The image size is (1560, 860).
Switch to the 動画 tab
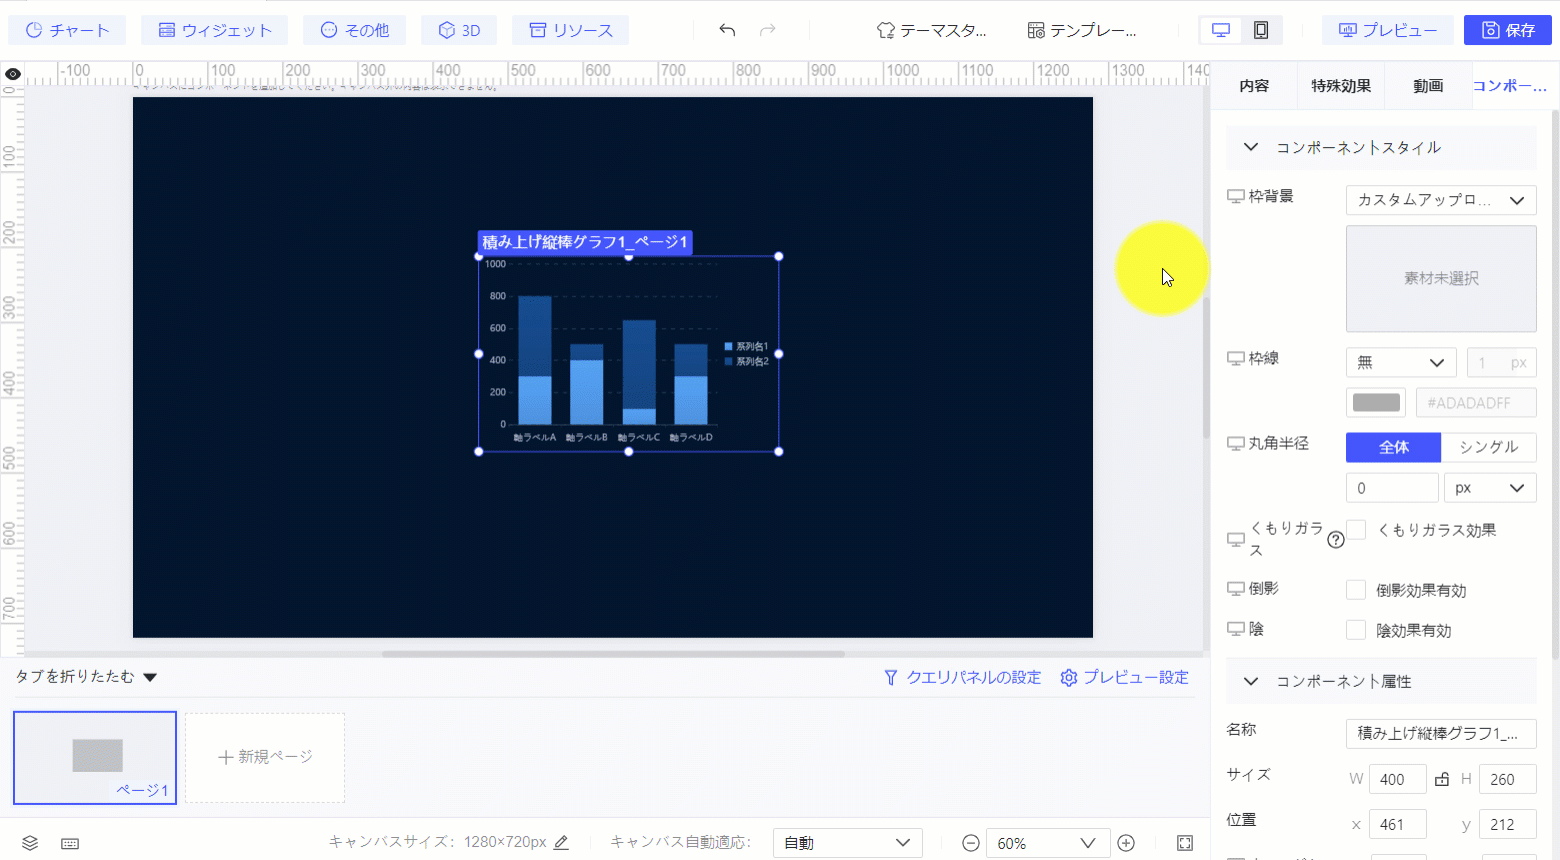tap(1428, 86)
